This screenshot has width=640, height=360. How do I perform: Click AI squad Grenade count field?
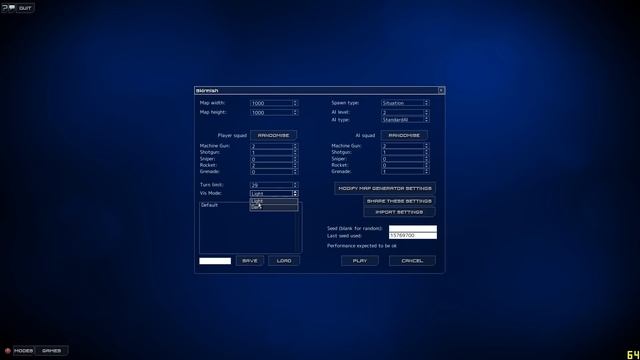point(402,172)
